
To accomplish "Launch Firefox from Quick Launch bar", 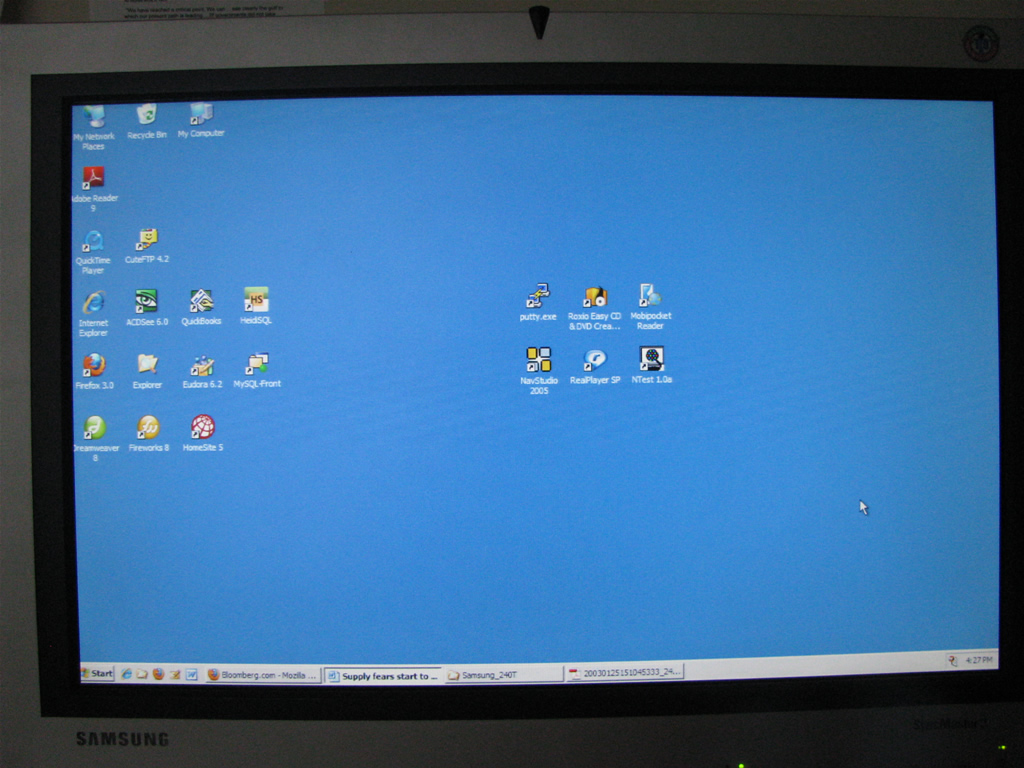I will click(x=158, y=674).
